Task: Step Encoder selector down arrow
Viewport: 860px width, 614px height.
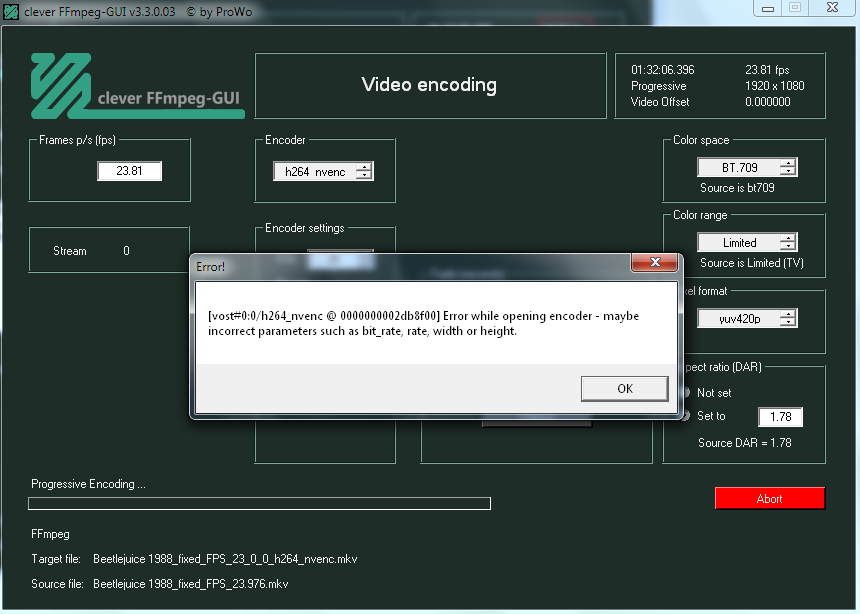Action: (x=364, y=176)
